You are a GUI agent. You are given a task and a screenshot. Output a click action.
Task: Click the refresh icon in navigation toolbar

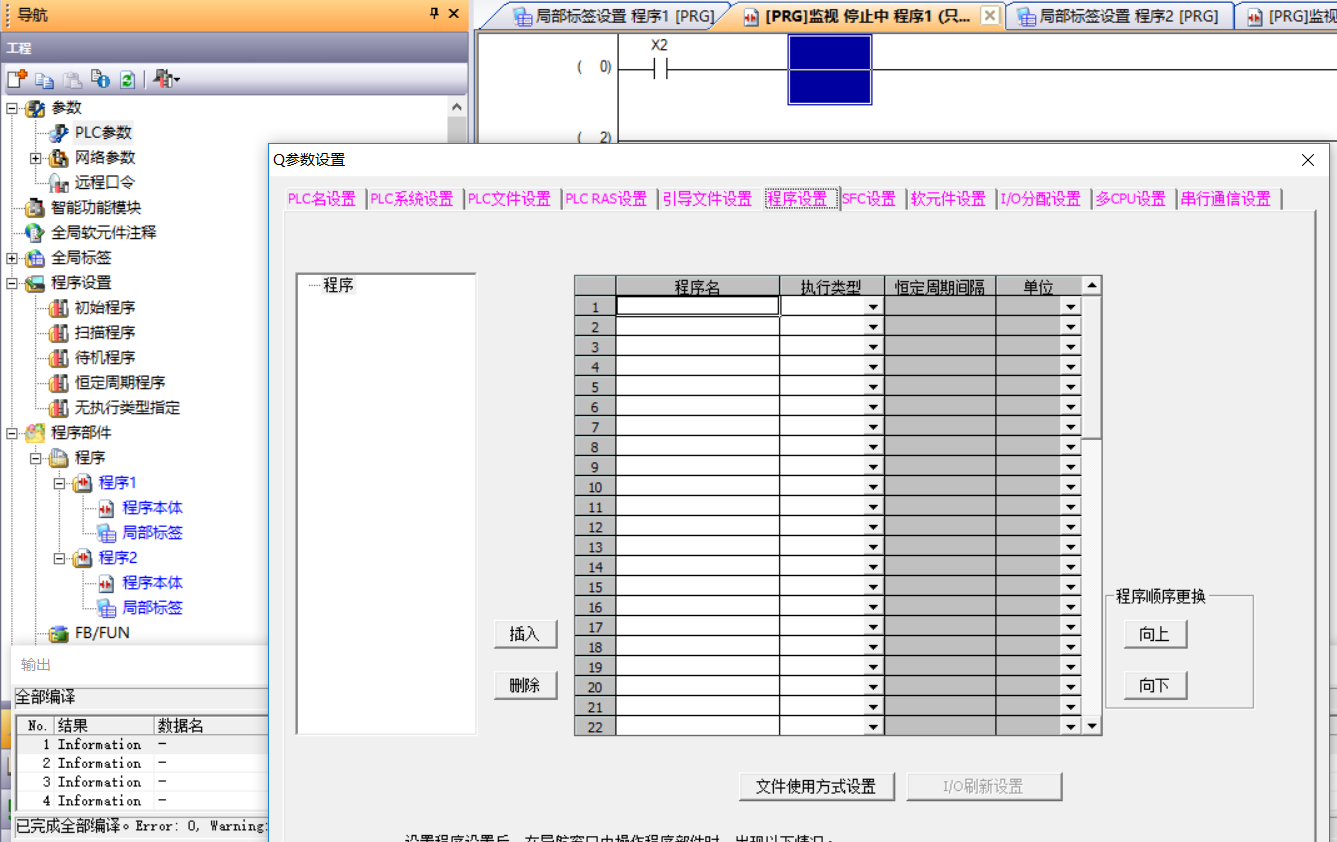128,80
